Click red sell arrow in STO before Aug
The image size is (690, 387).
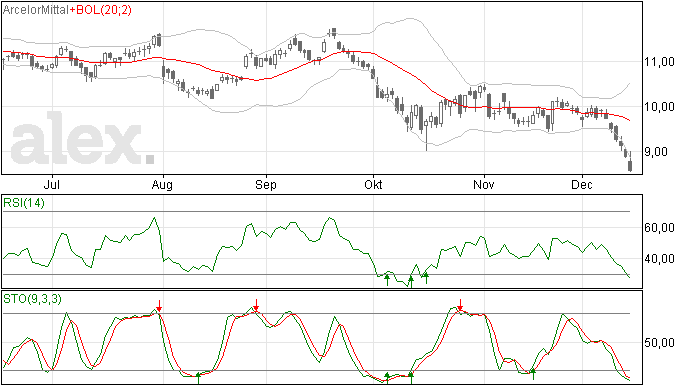pyautogui.click(x=159, y=306)
